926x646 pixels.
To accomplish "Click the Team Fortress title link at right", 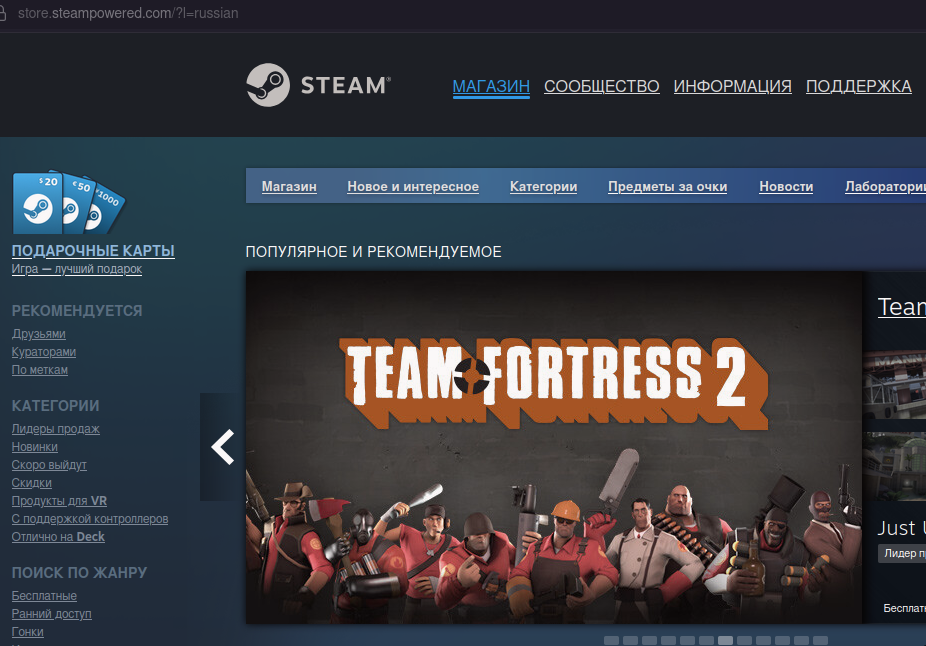I will [x=902, y=307].
